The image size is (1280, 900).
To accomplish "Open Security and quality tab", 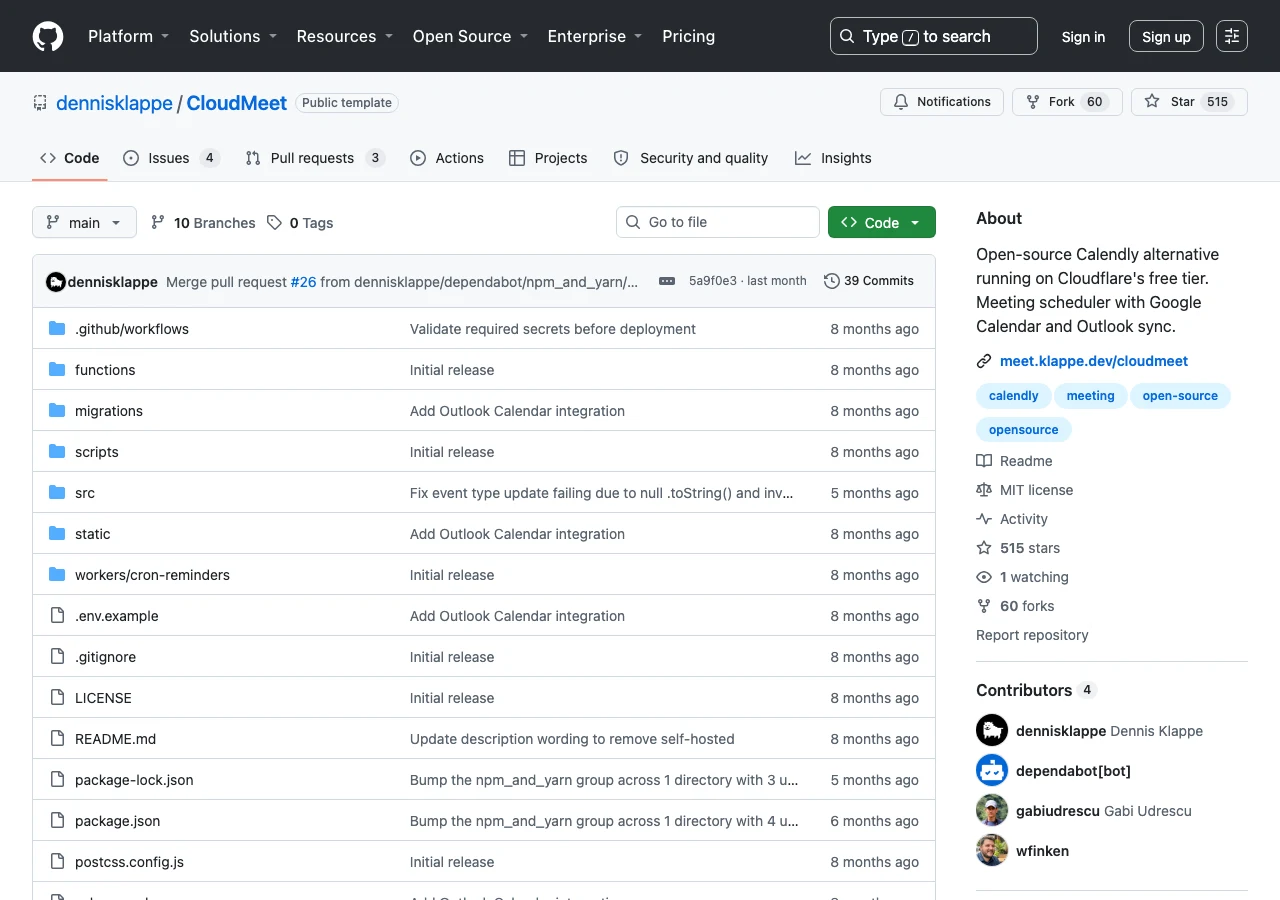I will click(691, 158).
